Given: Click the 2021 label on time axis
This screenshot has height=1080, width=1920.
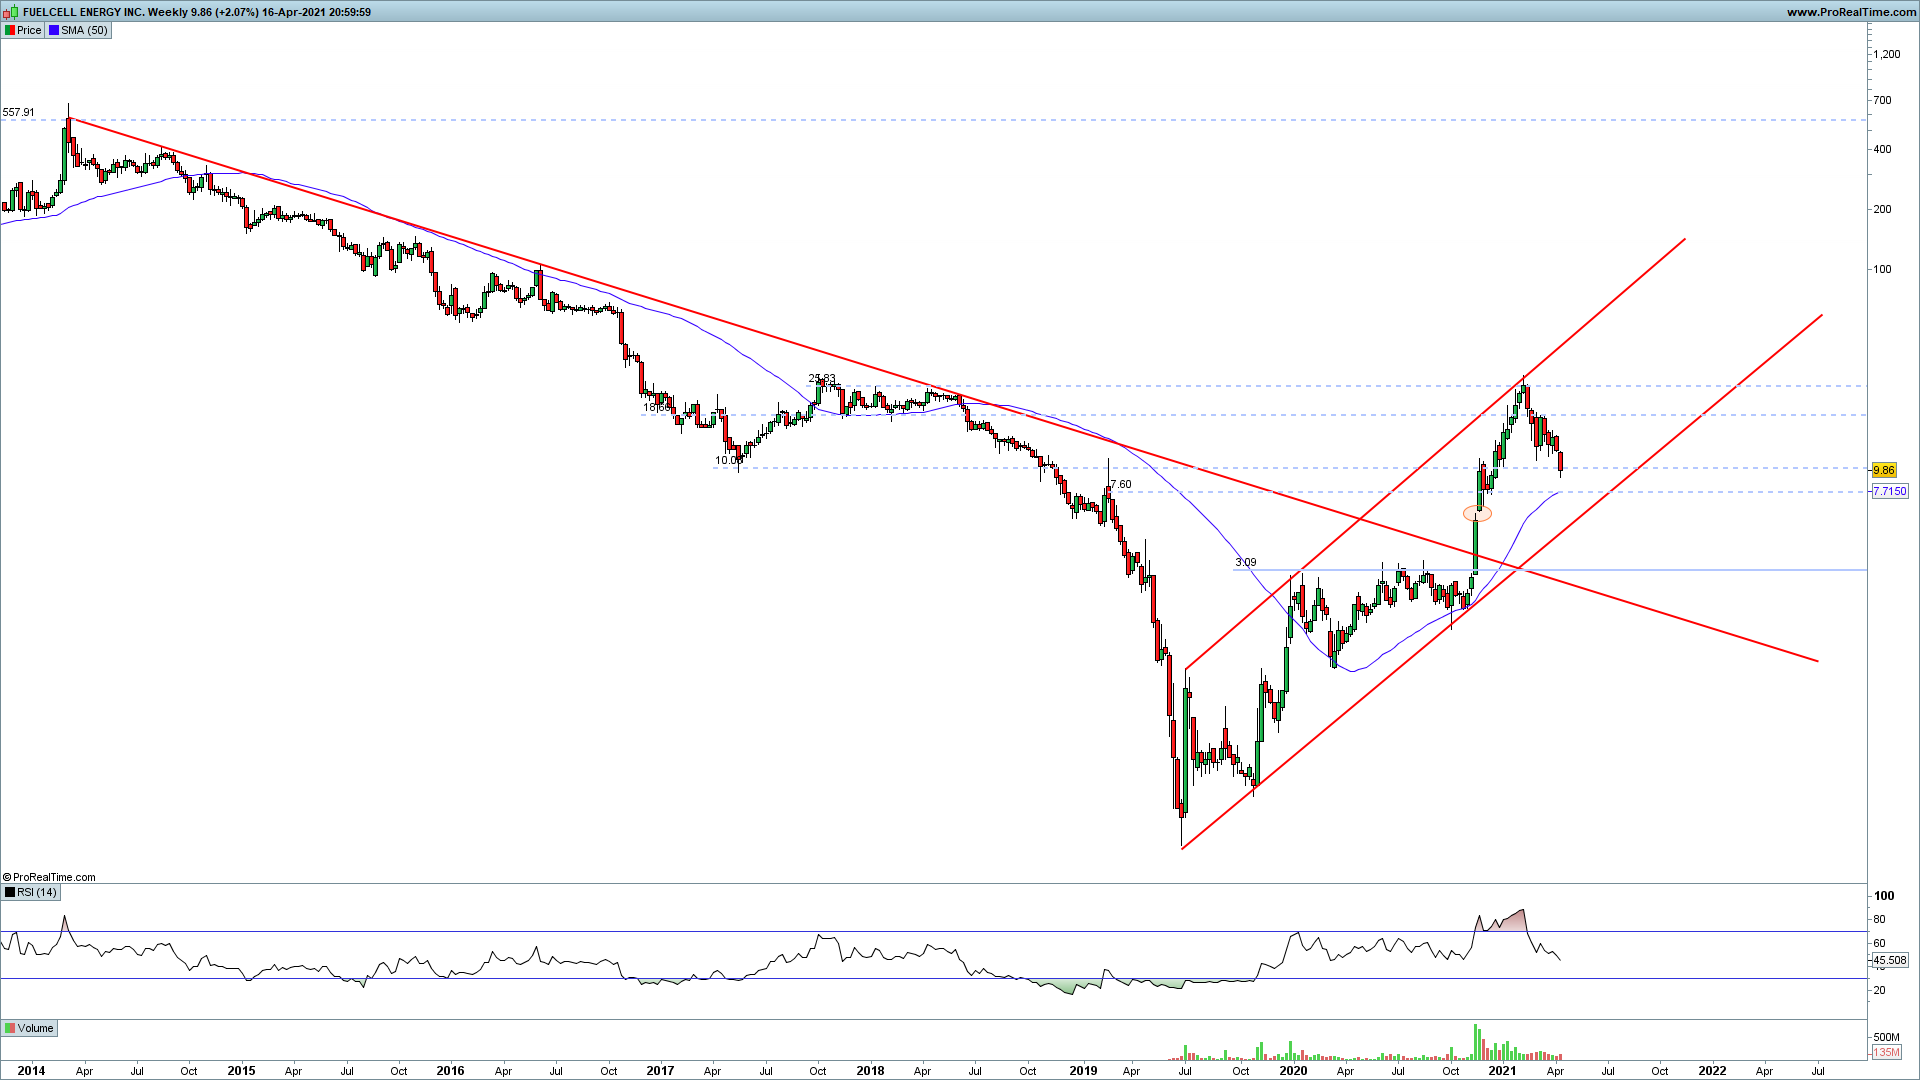Looking at the screenshot, I should click(1502, 1070).
